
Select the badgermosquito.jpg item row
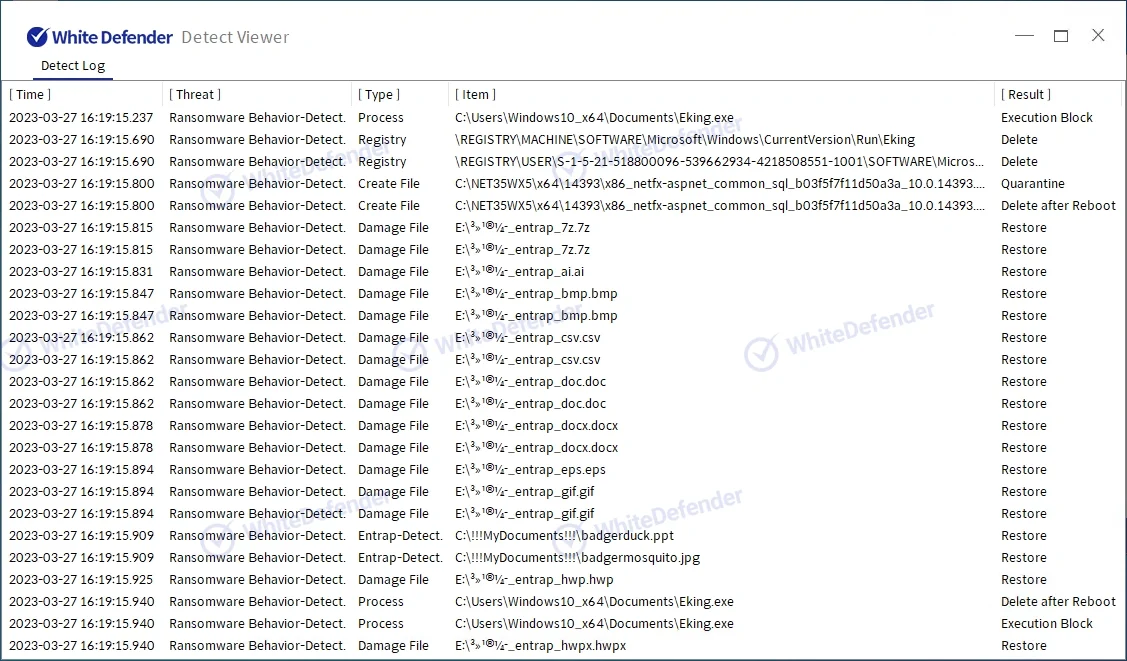pyautogui.click(x=577, y=558)
